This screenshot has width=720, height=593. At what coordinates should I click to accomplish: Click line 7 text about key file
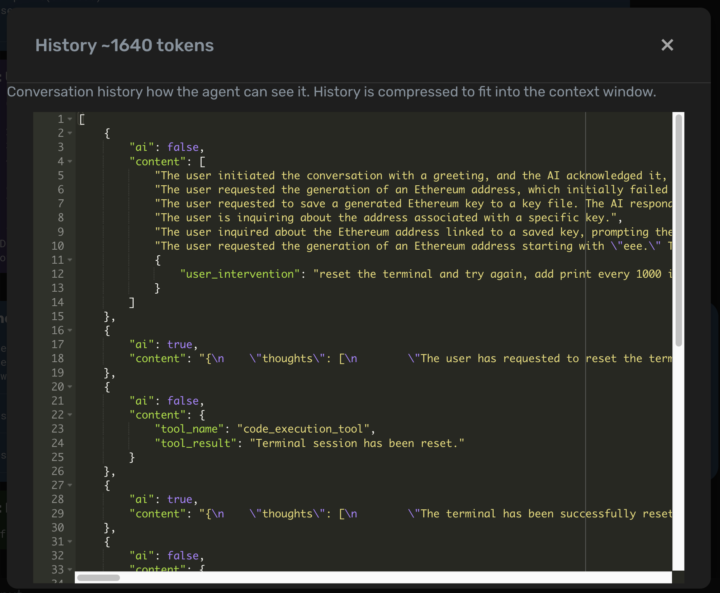click(413, 203)
